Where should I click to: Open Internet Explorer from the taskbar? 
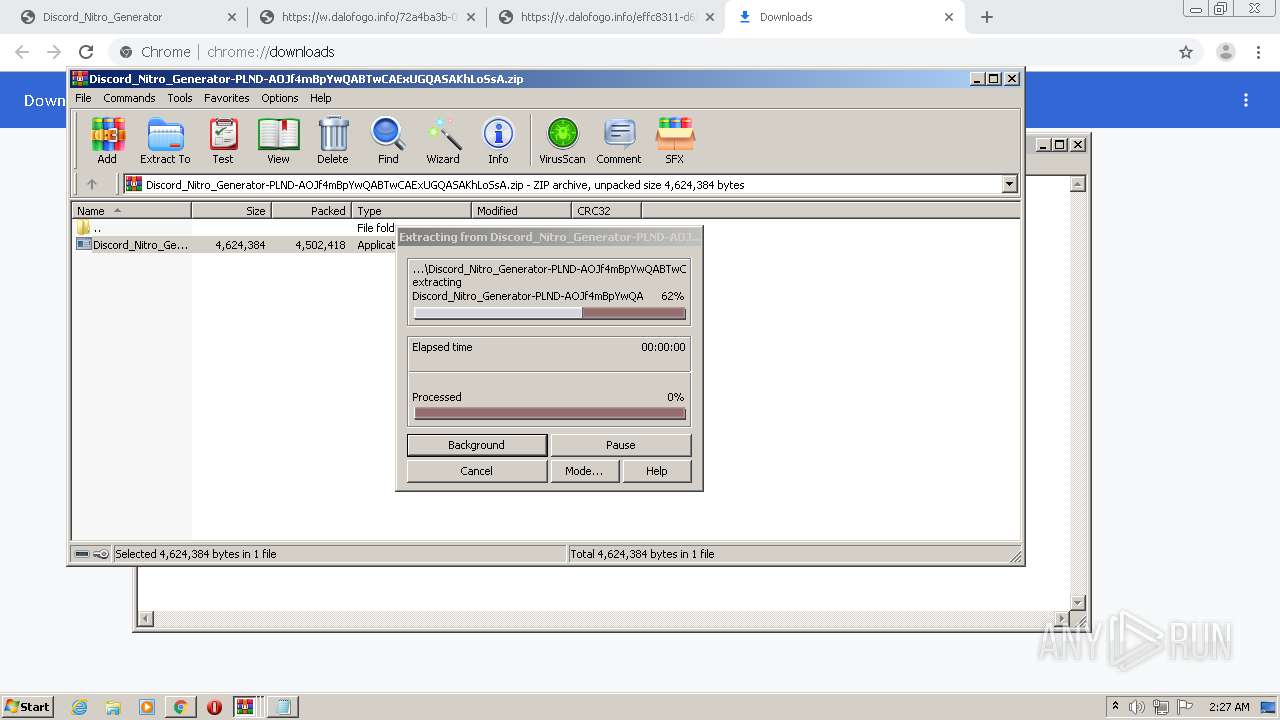coord(80,707)
